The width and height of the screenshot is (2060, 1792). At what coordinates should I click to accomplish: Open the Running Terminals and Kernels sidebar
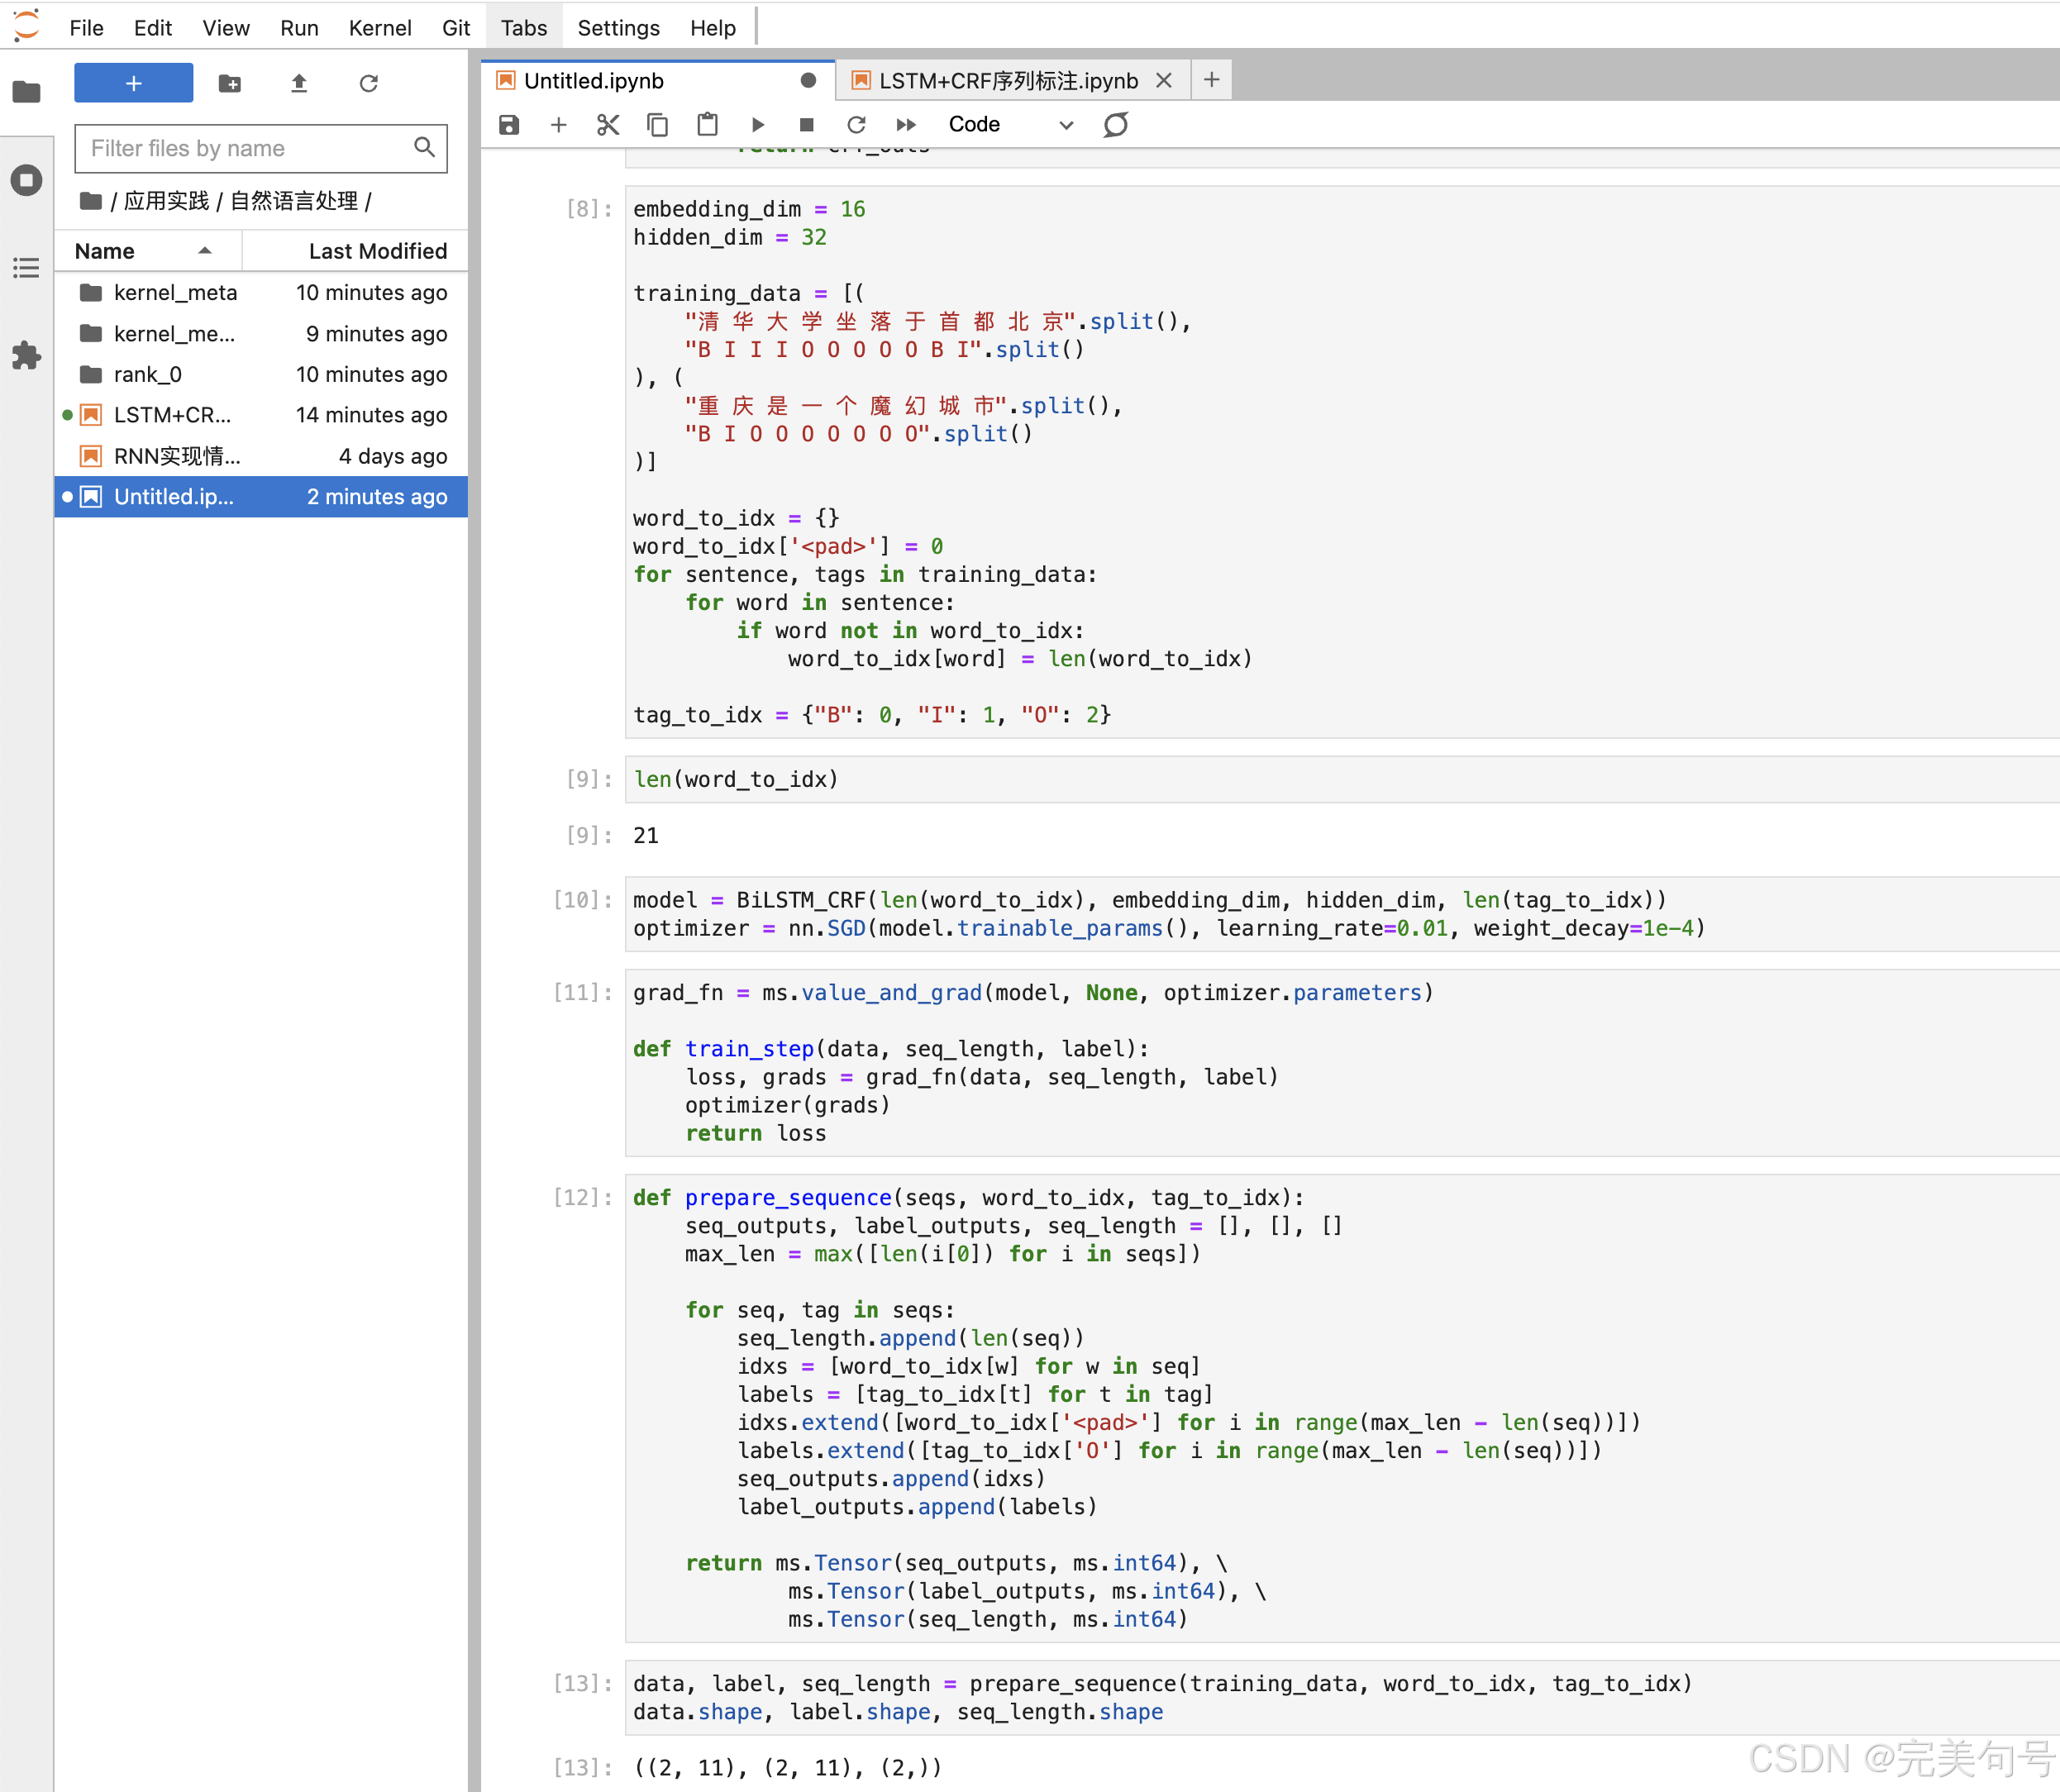[x=27, y=180]
